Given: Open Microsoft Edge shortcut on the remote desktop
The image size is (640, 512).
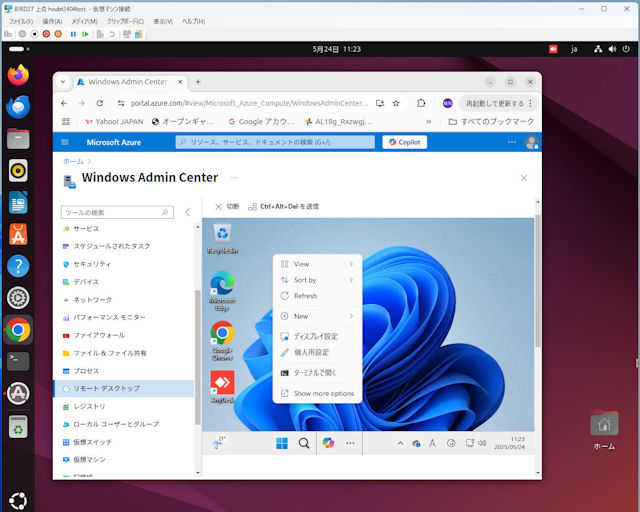Looking at the screenshot, I should click(x=222, y=291).
